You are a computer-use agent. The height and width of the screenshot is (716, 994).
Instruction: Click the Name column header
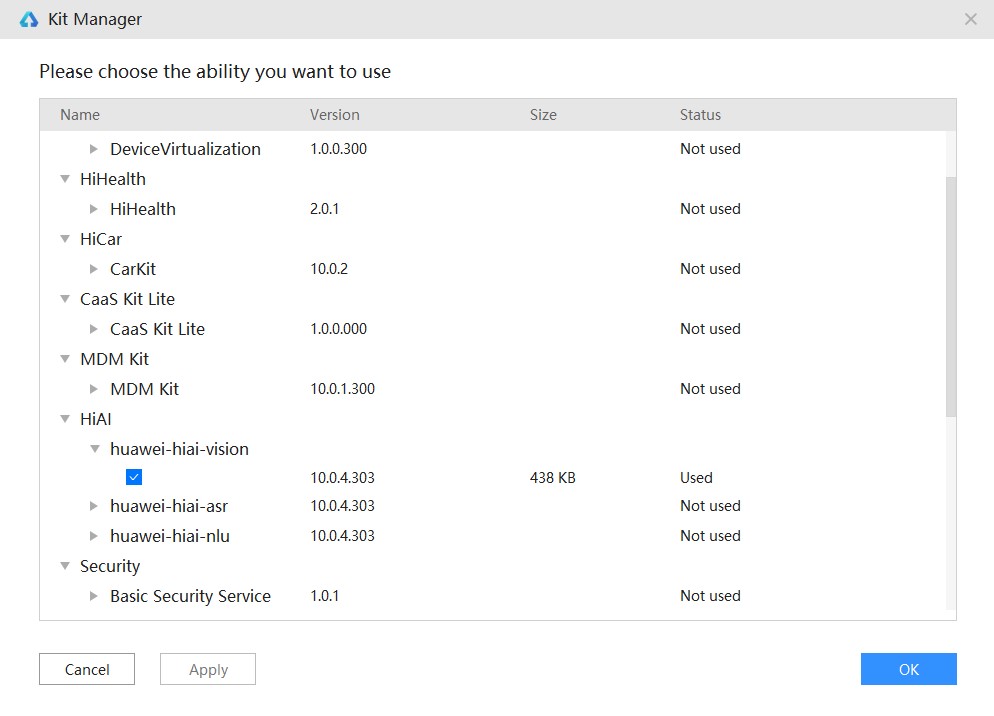point(80,115)
